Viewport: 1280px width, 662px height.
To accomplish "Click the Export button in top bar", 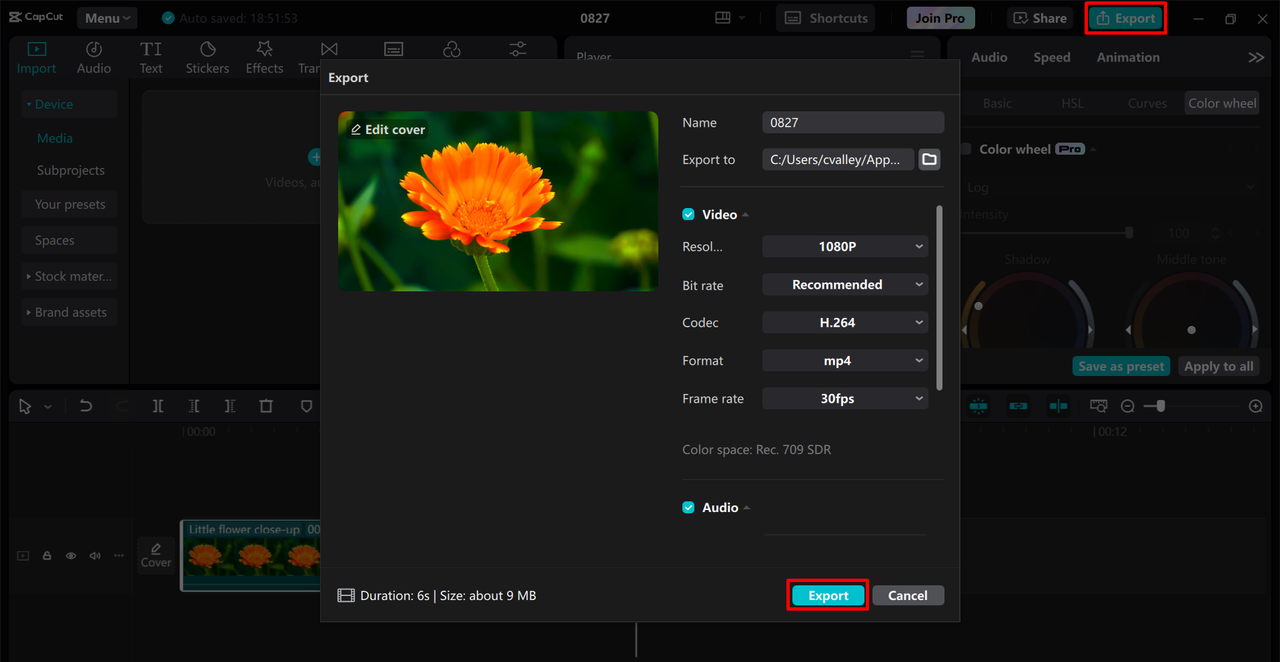I will 1126,18.
